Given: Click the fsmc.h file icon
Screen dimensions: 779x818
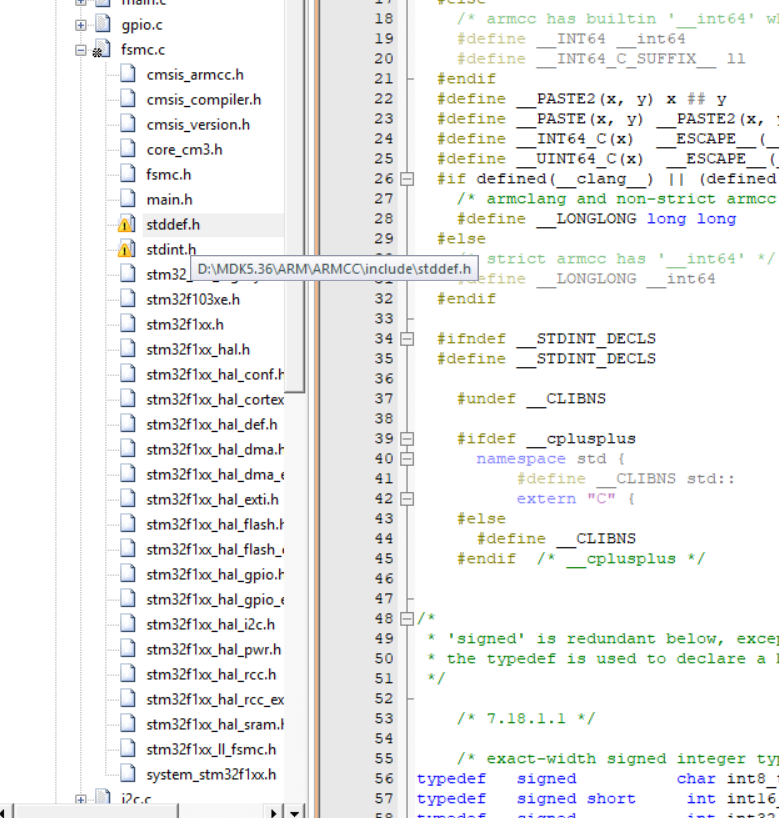Looking at the screenshot, I should pos(128,174).
